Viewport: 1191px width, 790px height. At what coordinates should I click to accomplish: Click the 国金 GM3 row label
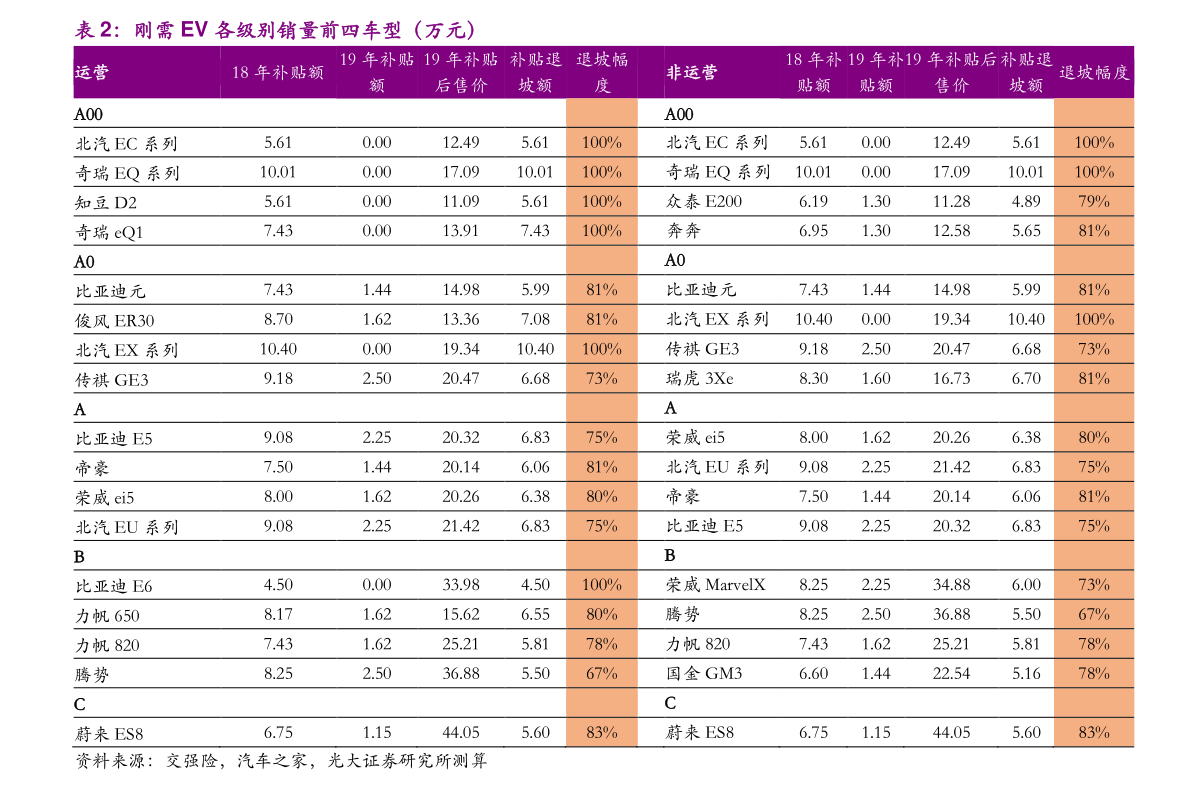[x=703, y=673]
